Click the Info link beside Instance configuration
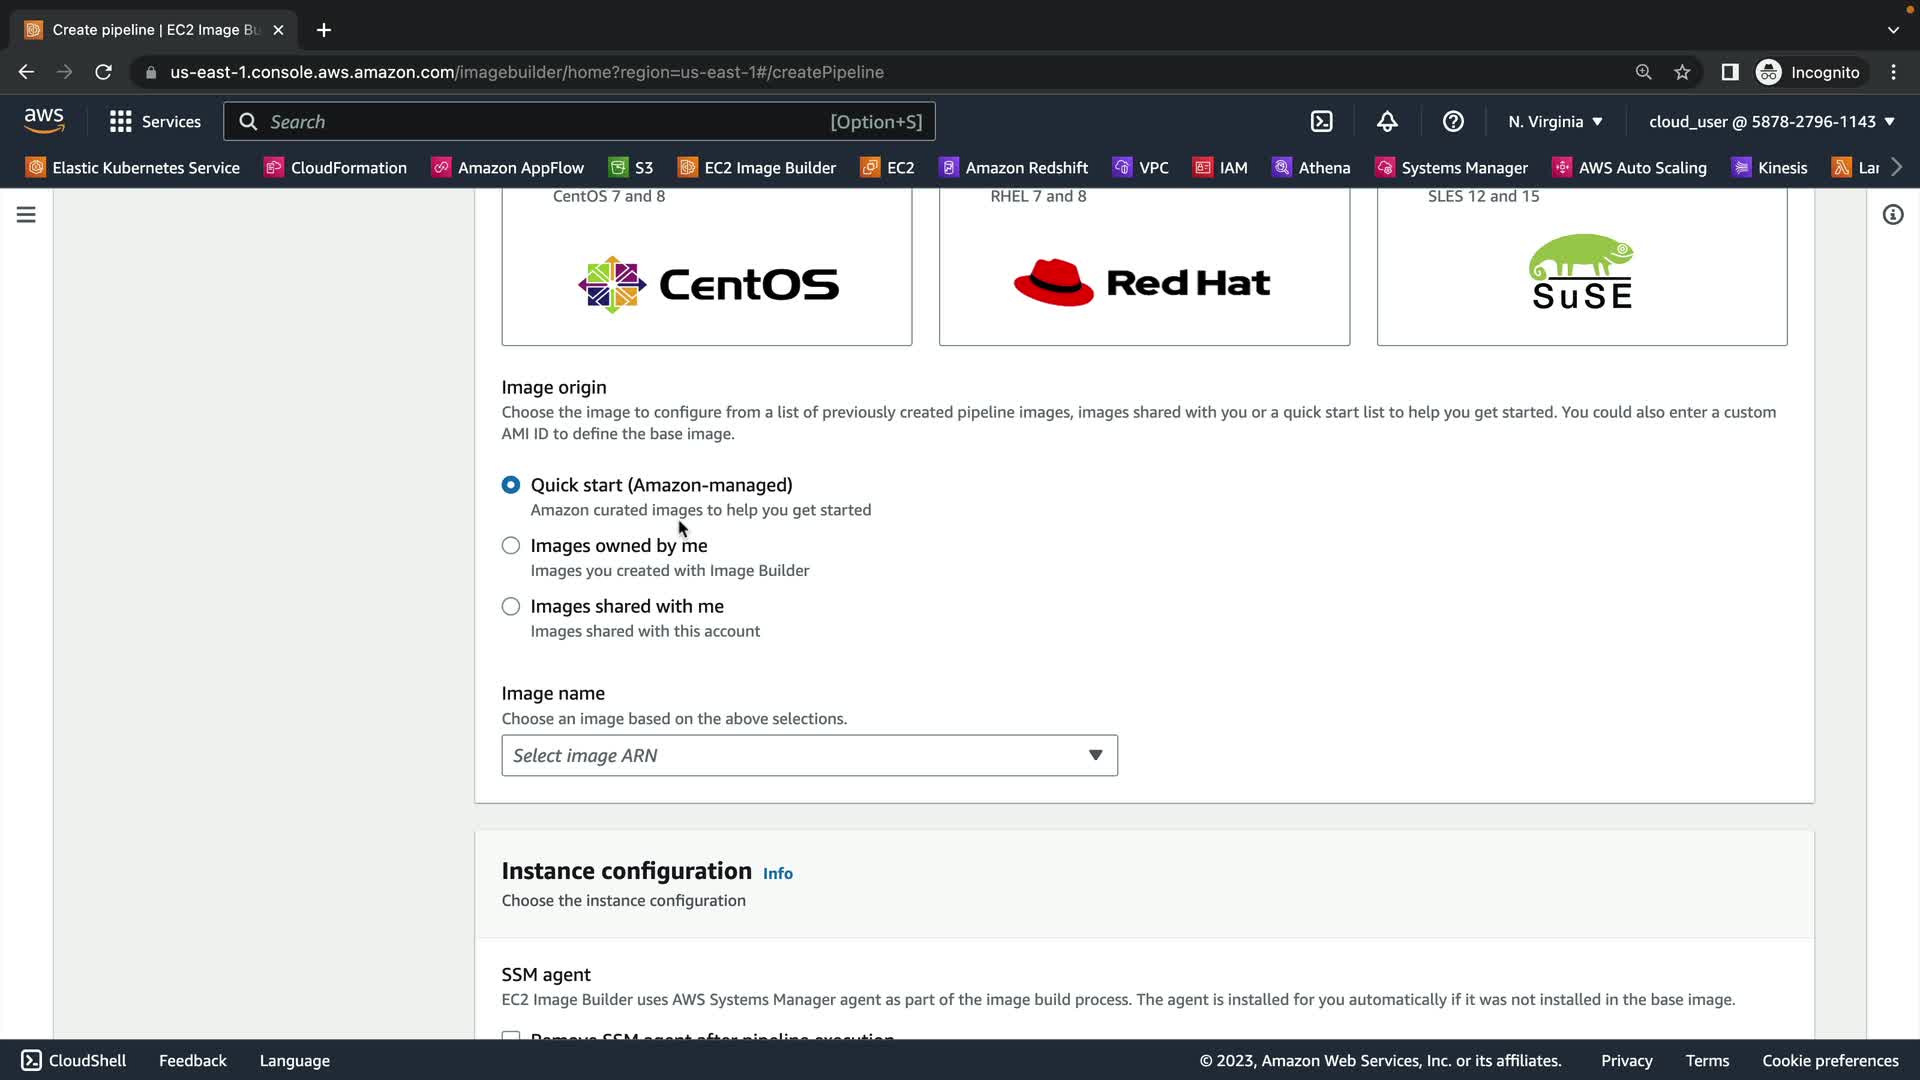 coord(777,873)
